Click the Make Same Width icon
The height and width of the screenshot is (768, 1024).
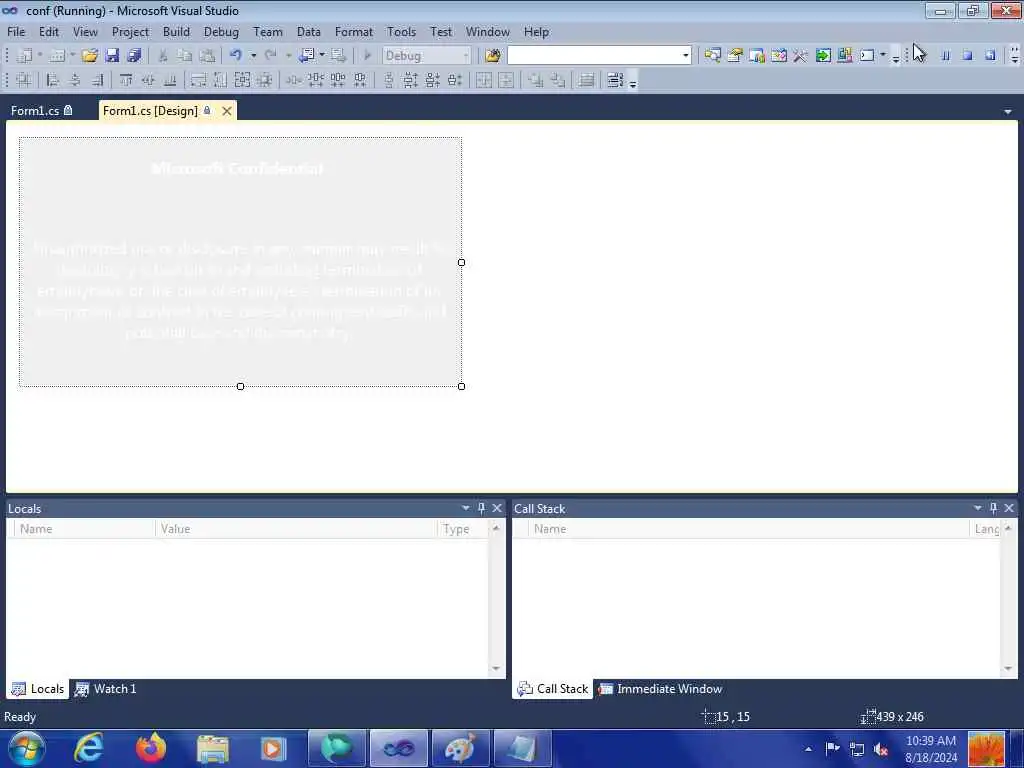point(198,80)
